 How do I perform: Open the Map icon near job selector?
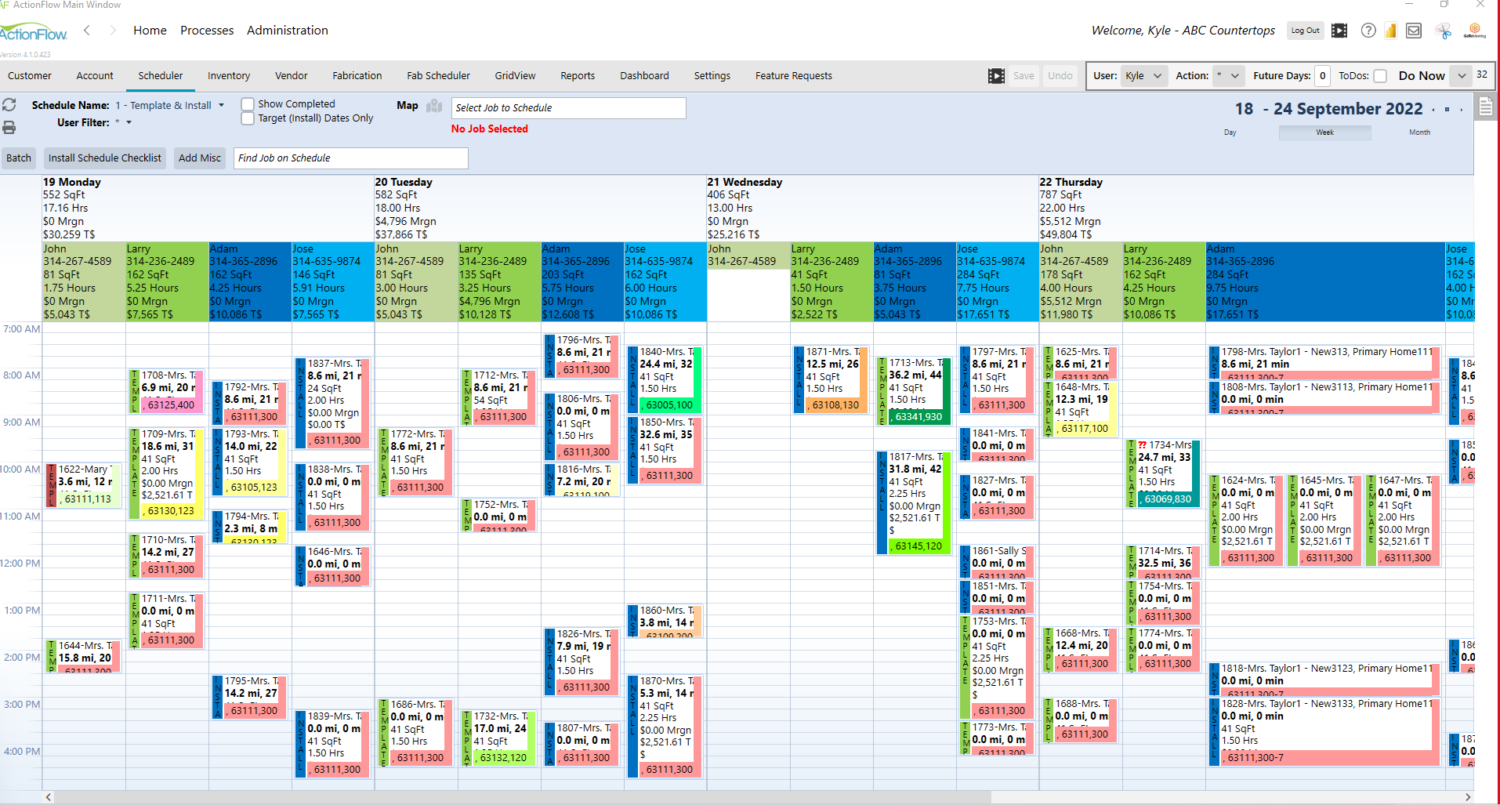tap(435, 105)
